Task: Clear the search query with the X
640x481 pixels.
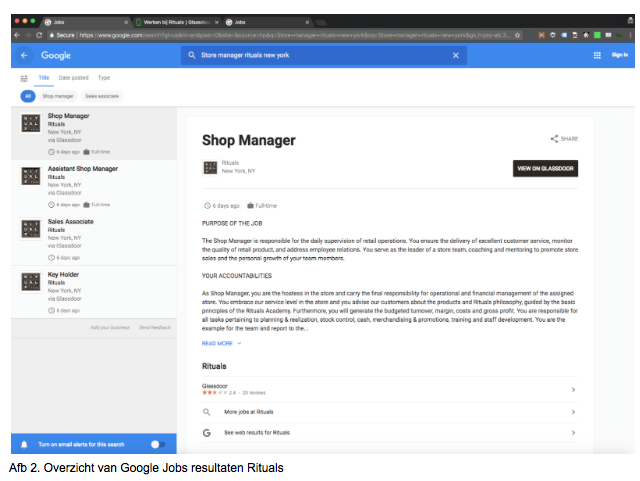Action: pos(456,55)
